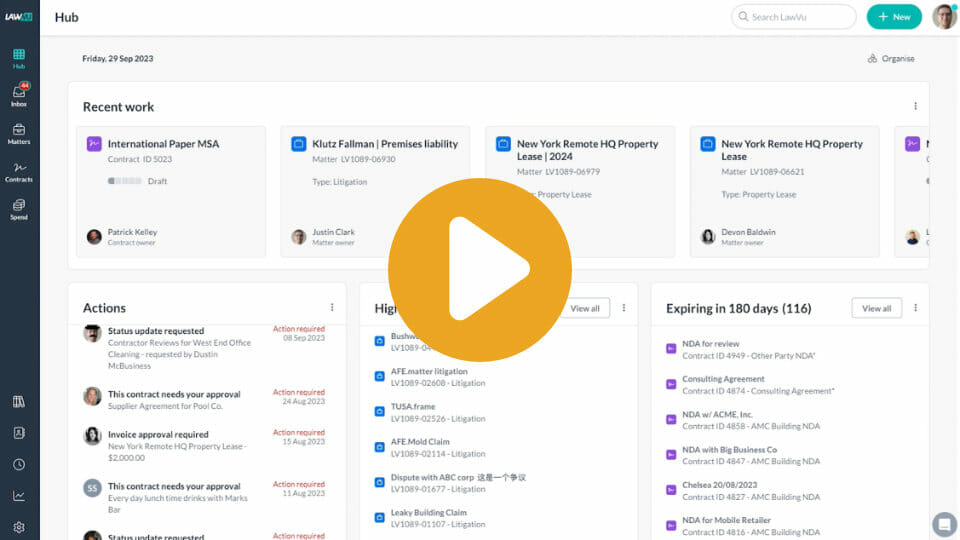Click Devon Baldwin's avatar
The image size is (960, 540).
(708, 236)
